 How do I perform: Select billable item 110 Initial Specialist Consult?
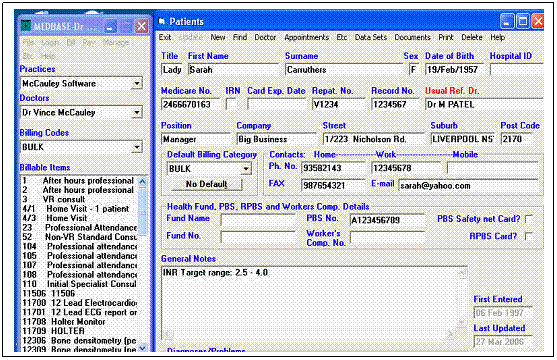coord(78,284)
